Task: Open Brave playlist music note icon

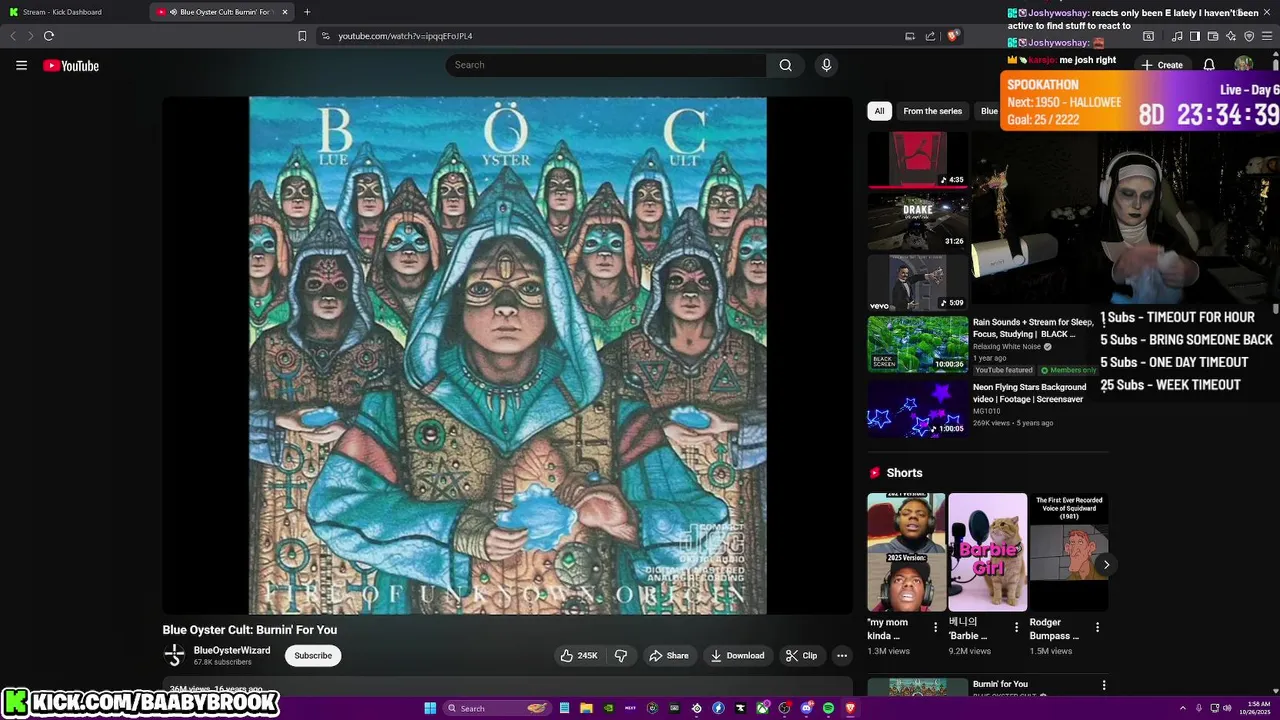Action: tap(1177, 36)
